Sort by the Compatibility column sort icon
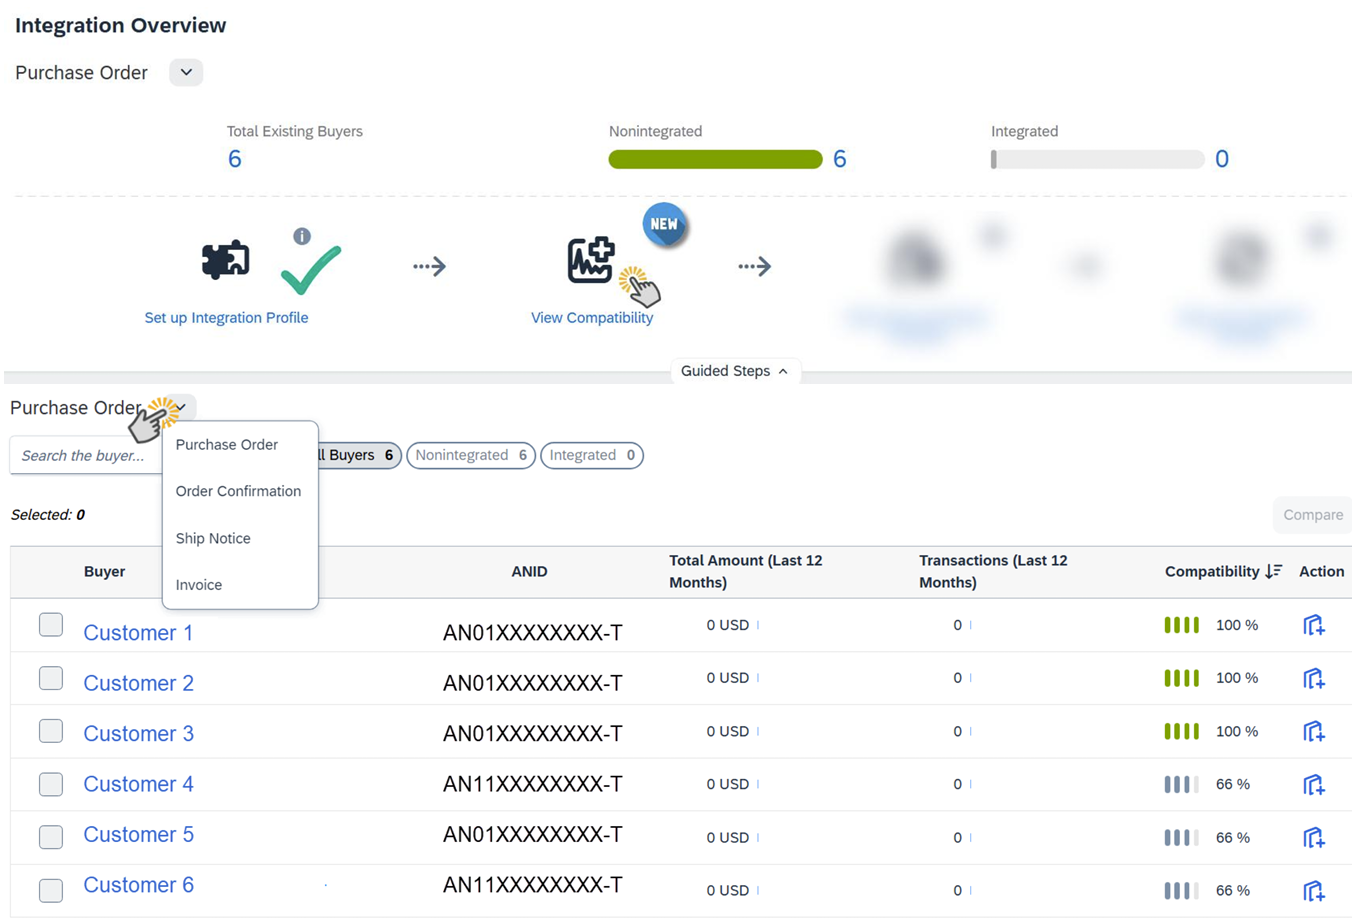Viewport: 1352px width, 920px height. tap(1273, 571)
